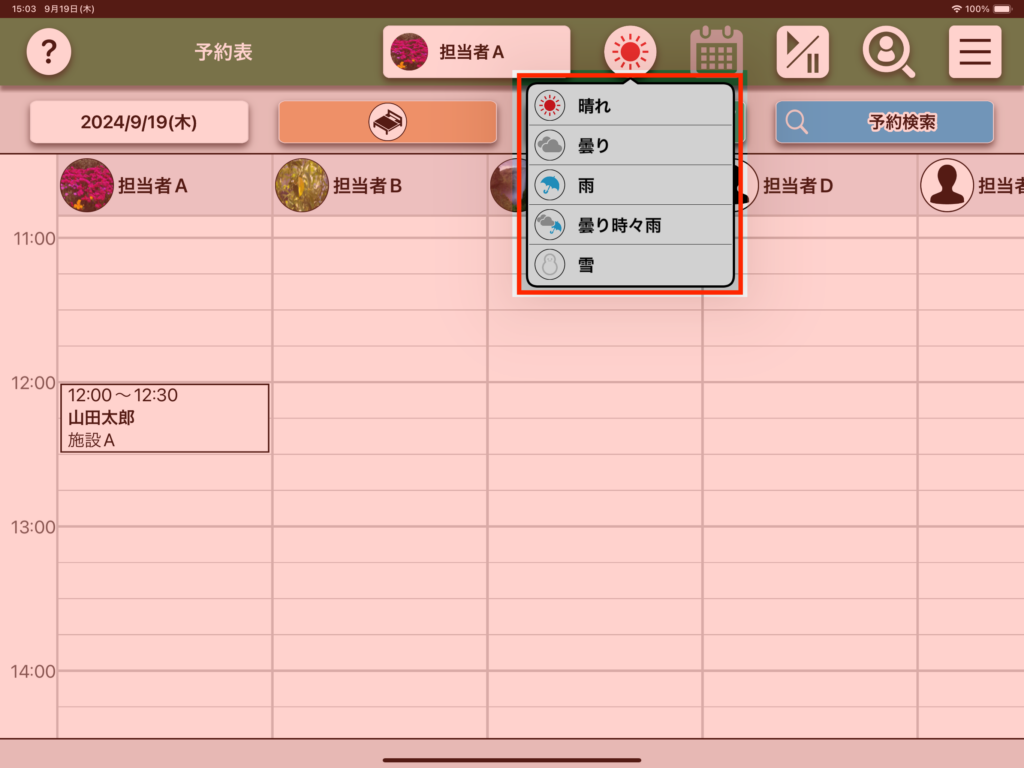Click the 予約検索 search button
Image resolution: width=1024 pixels, height=768 pixels.
pos(884,122)
